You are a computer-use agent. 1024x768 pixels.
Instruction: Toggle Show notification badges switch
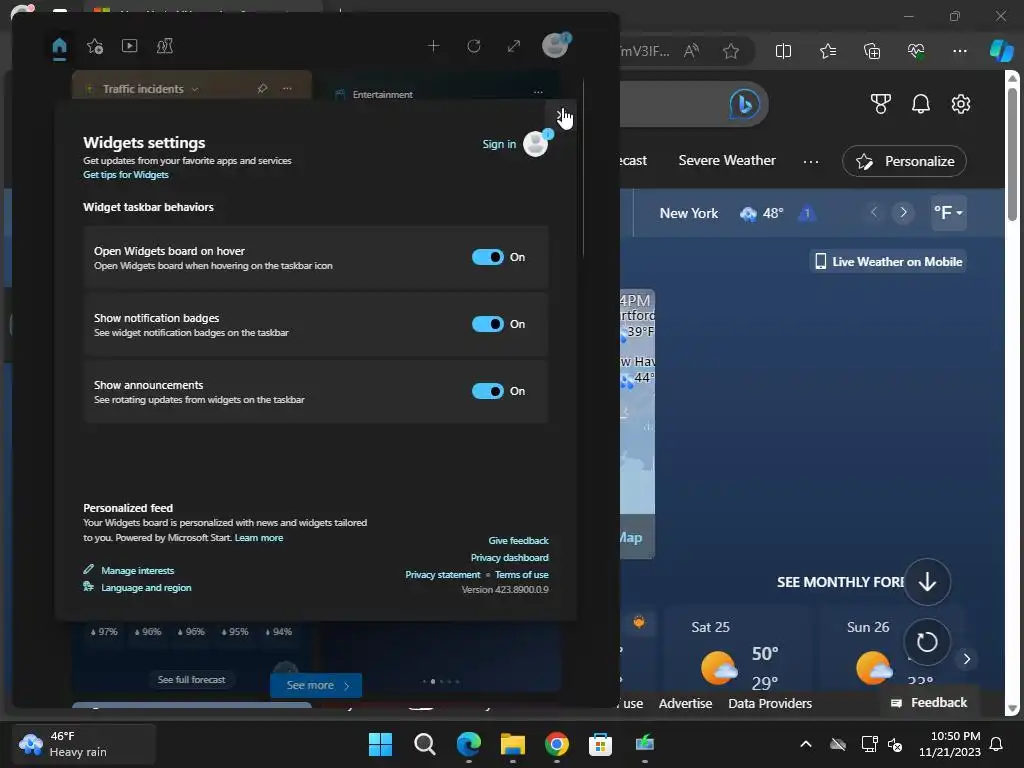487,324
